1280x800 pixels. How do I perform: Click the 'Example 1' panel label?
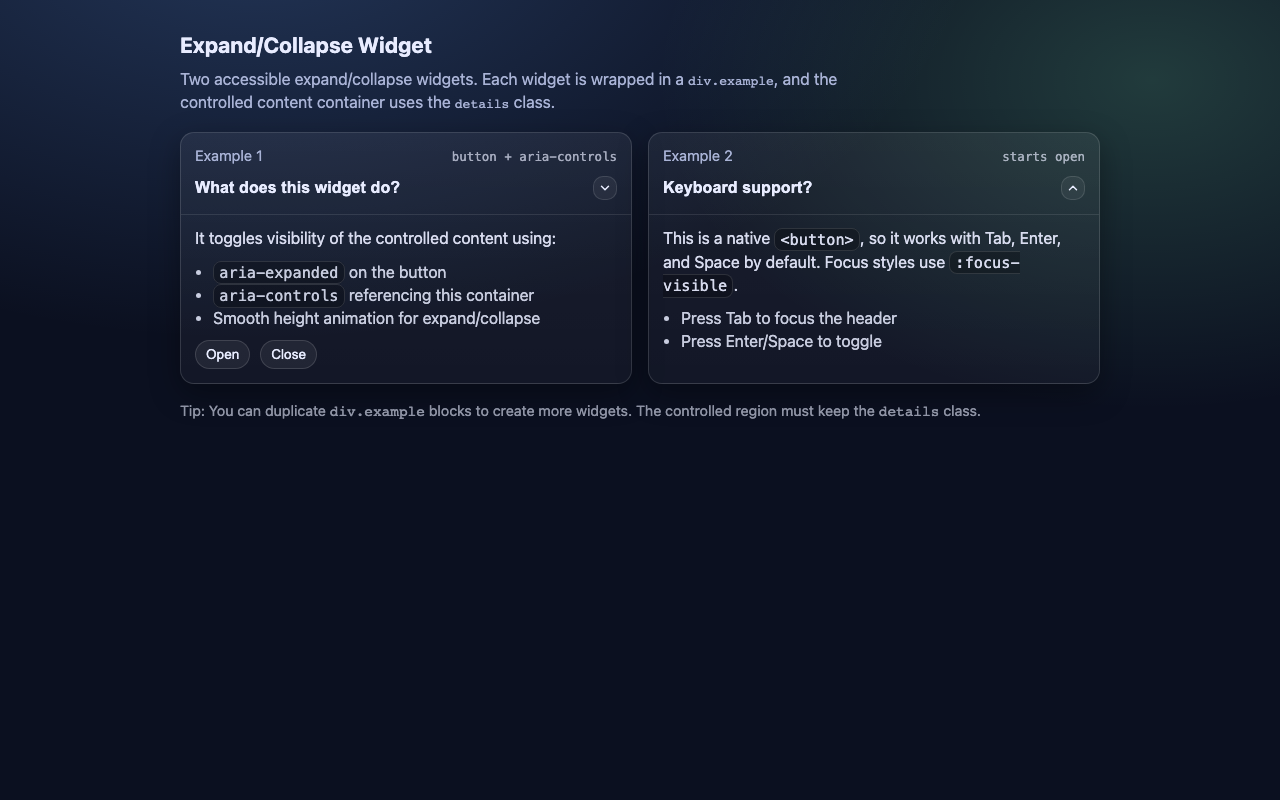(x=228, y=156)
